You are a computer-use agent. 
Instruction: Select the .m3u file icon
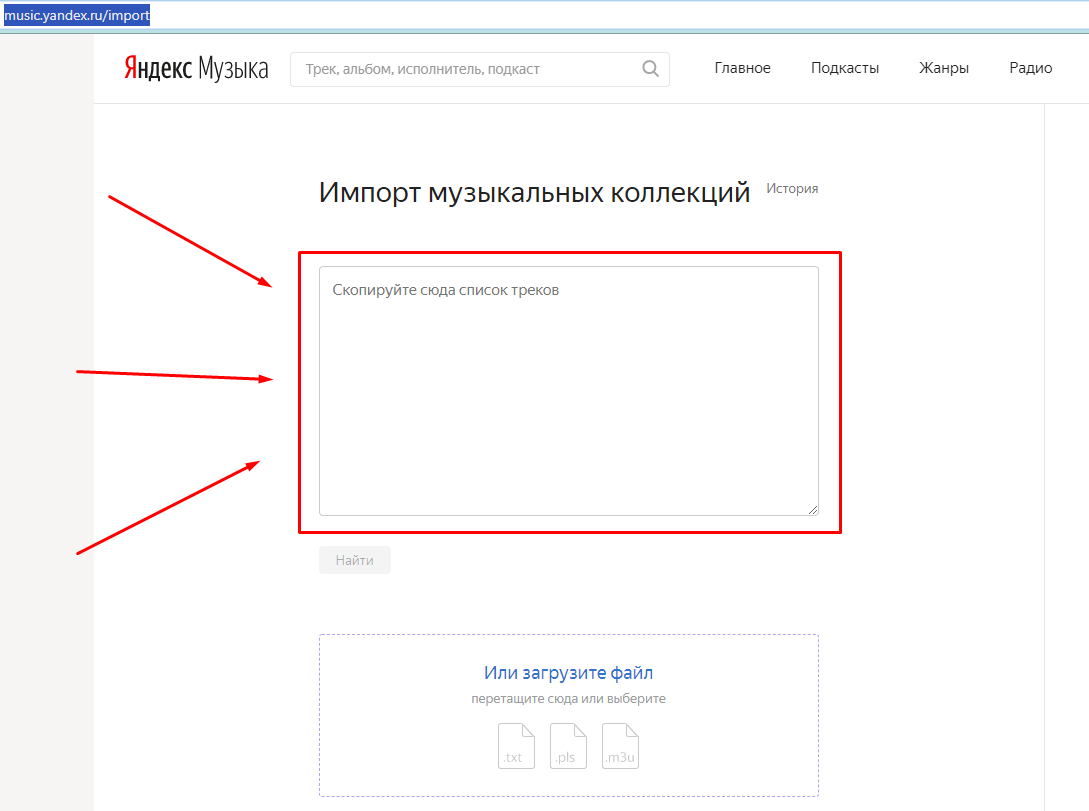[x=620, y=746]
